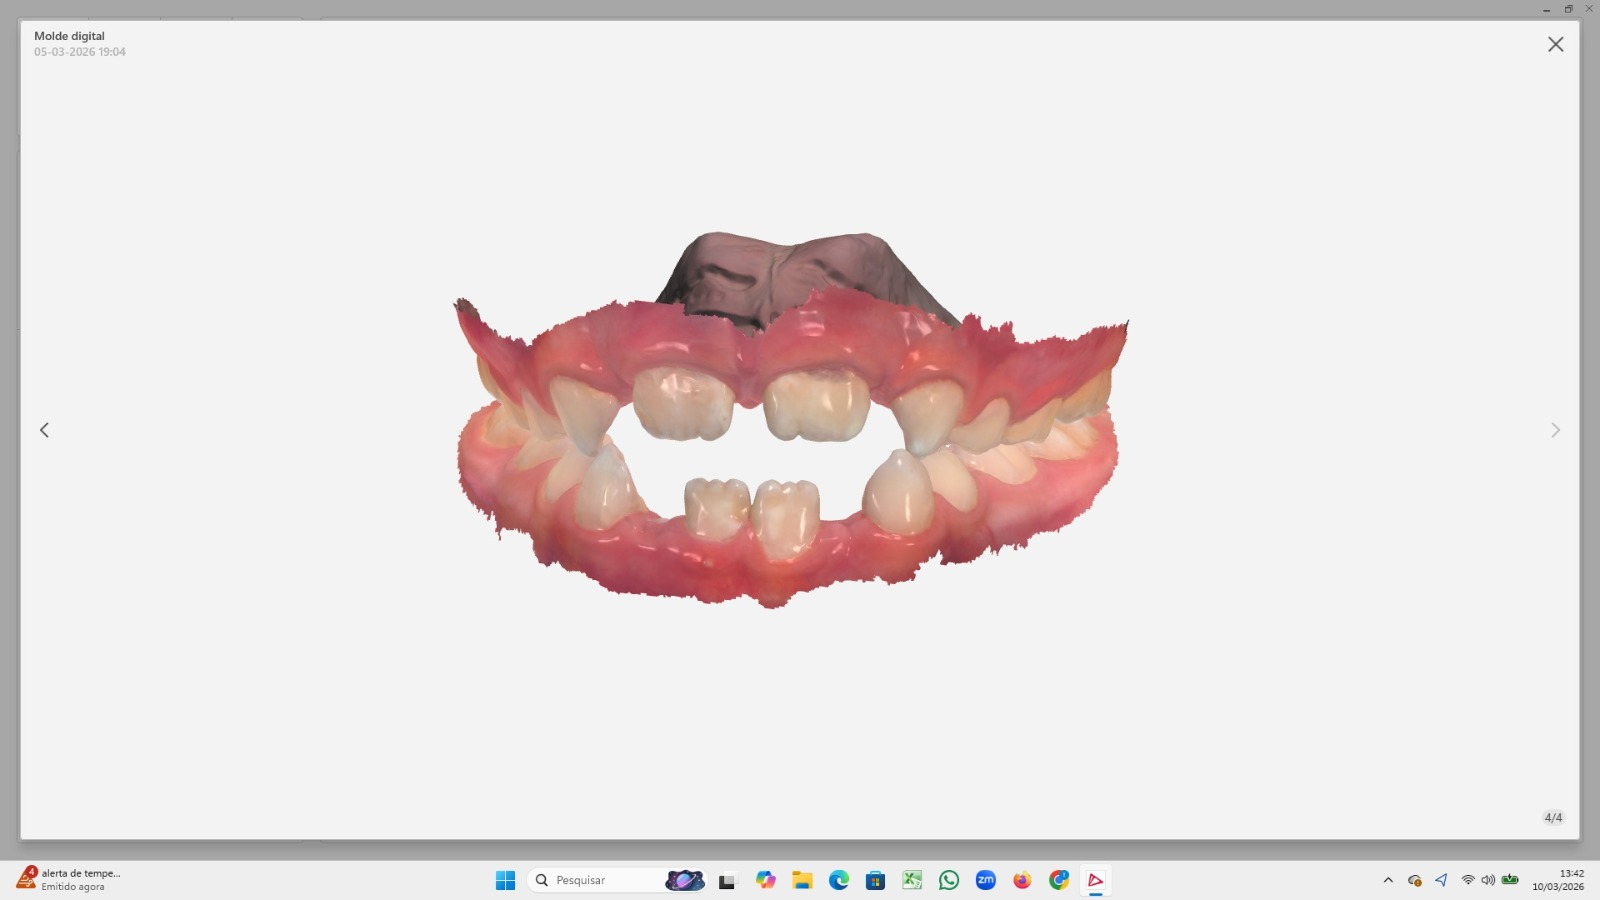Open Firefox from the taskbar

(x=1022, y=880)
